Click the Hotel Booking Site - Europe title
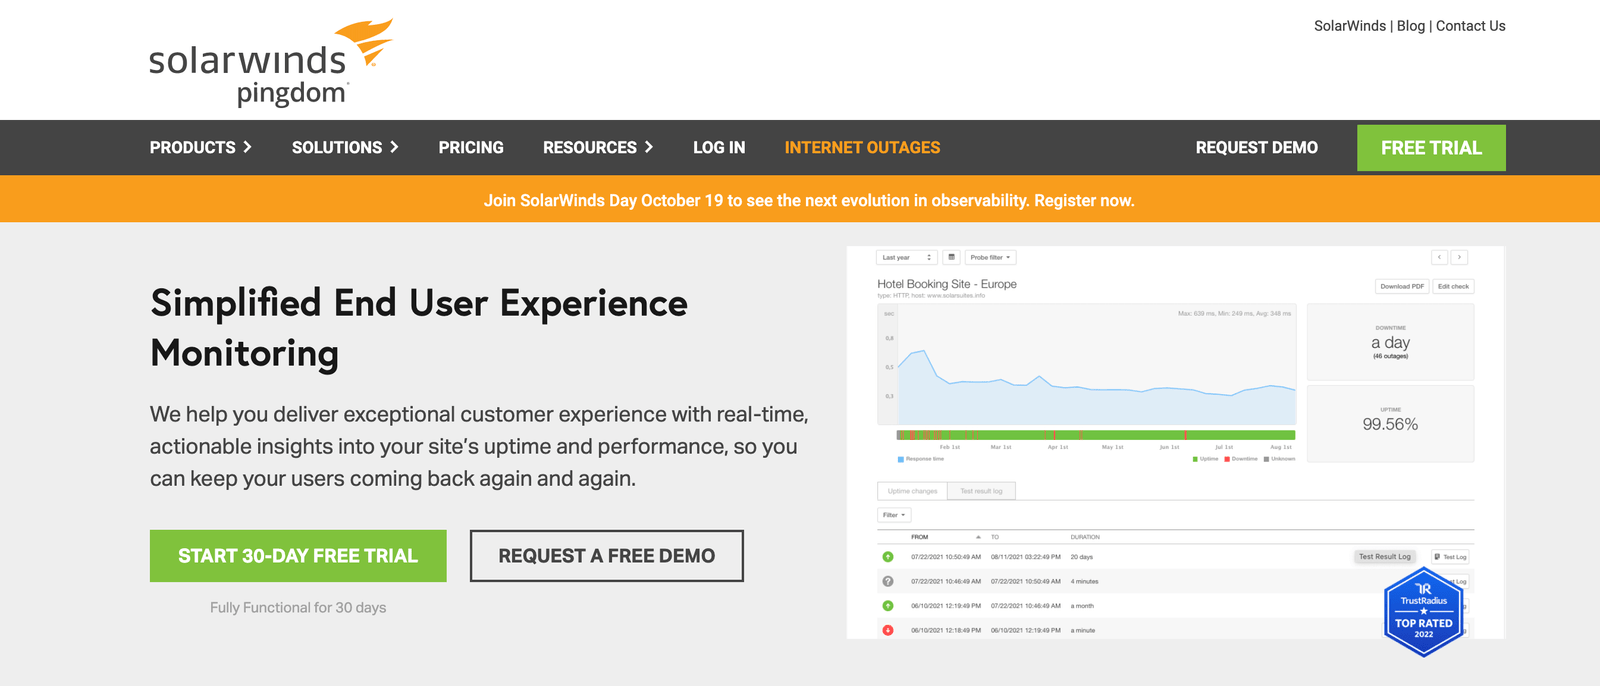The image size is (1600, 686). coord(947,284)
